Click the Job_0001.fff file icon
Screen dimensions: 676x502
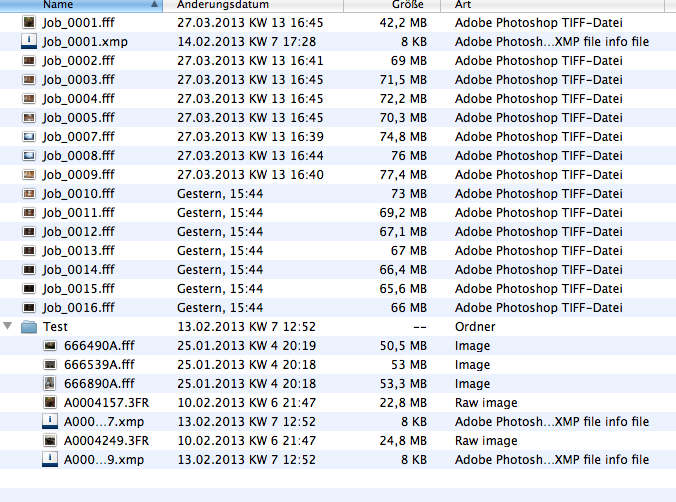(x=30, y=22)
